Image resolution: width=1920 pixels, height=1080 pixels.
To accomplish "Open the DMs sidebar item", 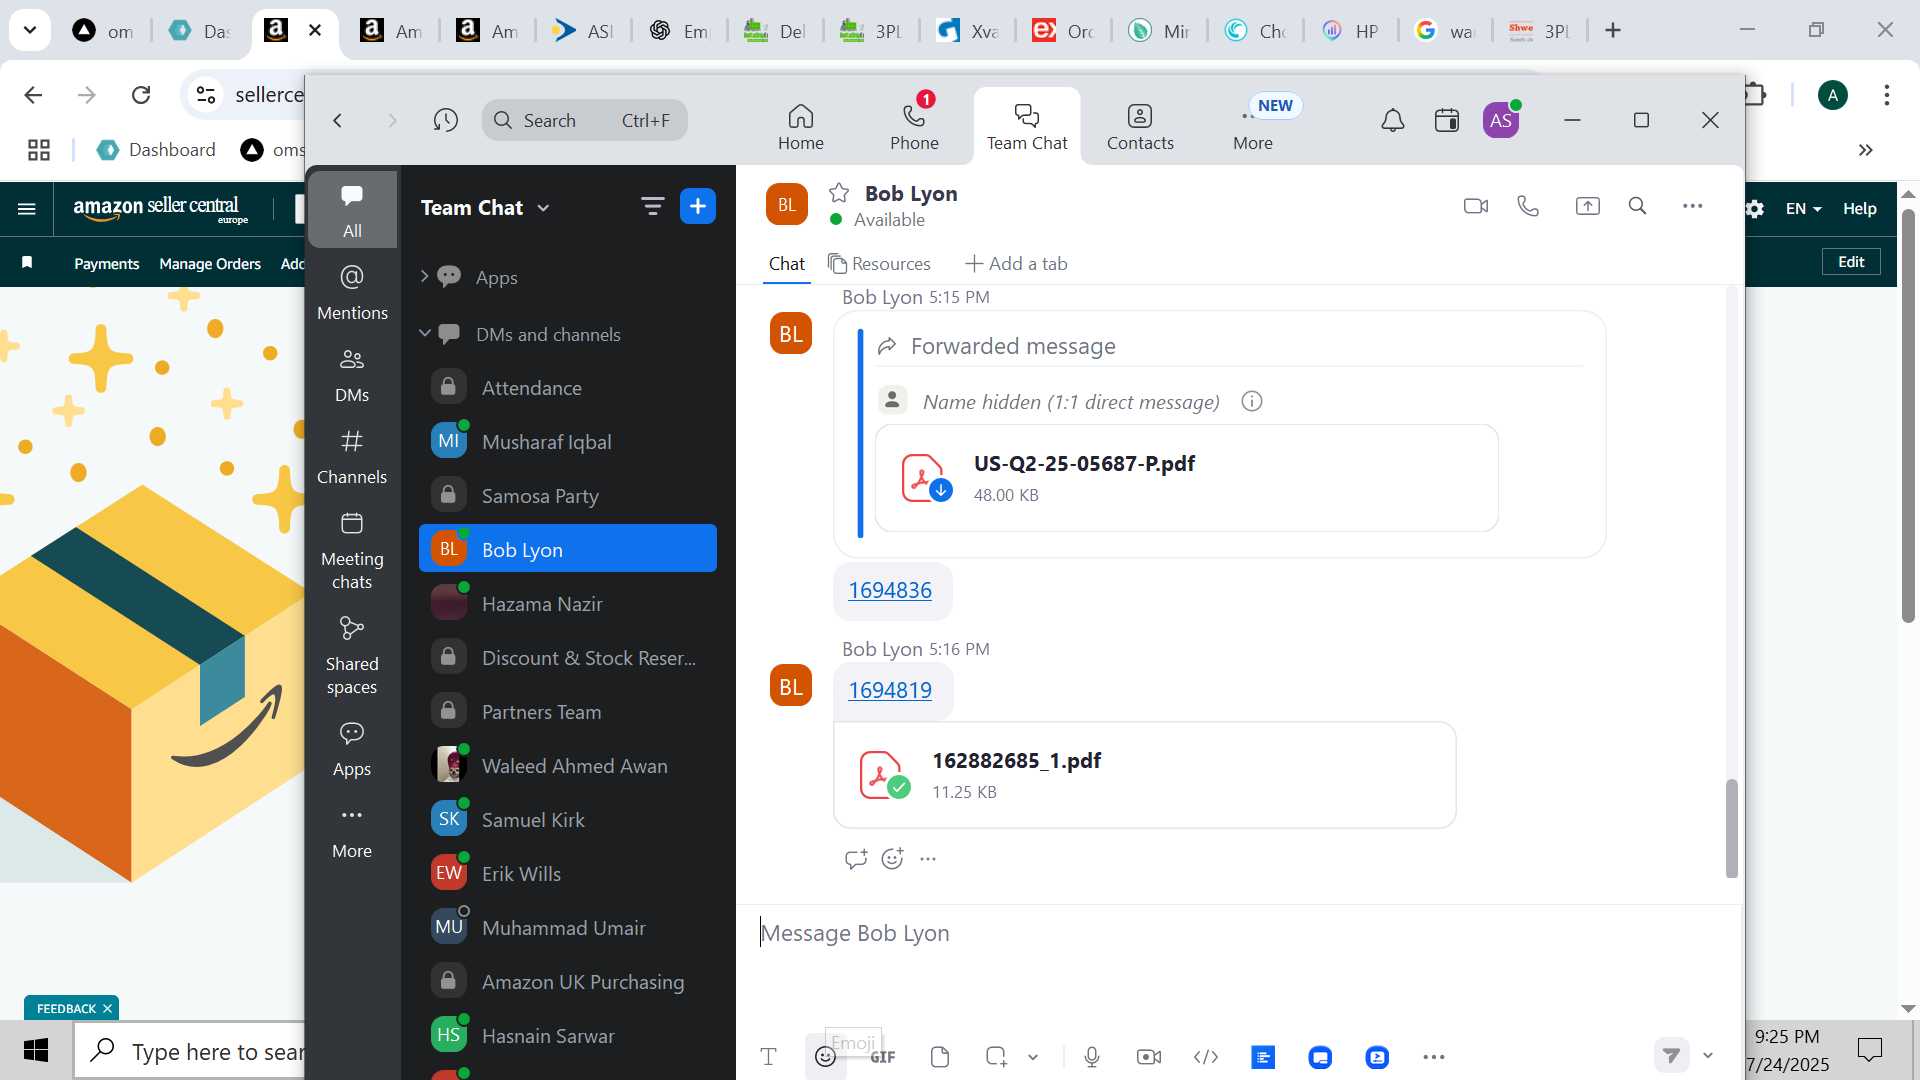I will (352, 375).
